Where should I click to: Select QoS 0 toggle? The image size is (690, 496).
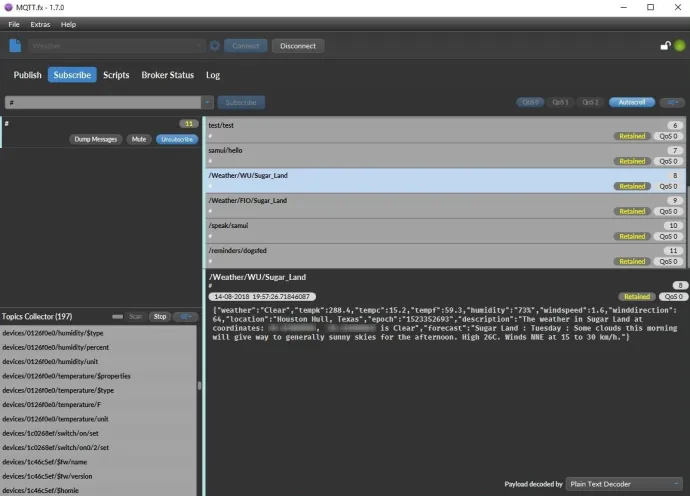(x=530, y=103)
